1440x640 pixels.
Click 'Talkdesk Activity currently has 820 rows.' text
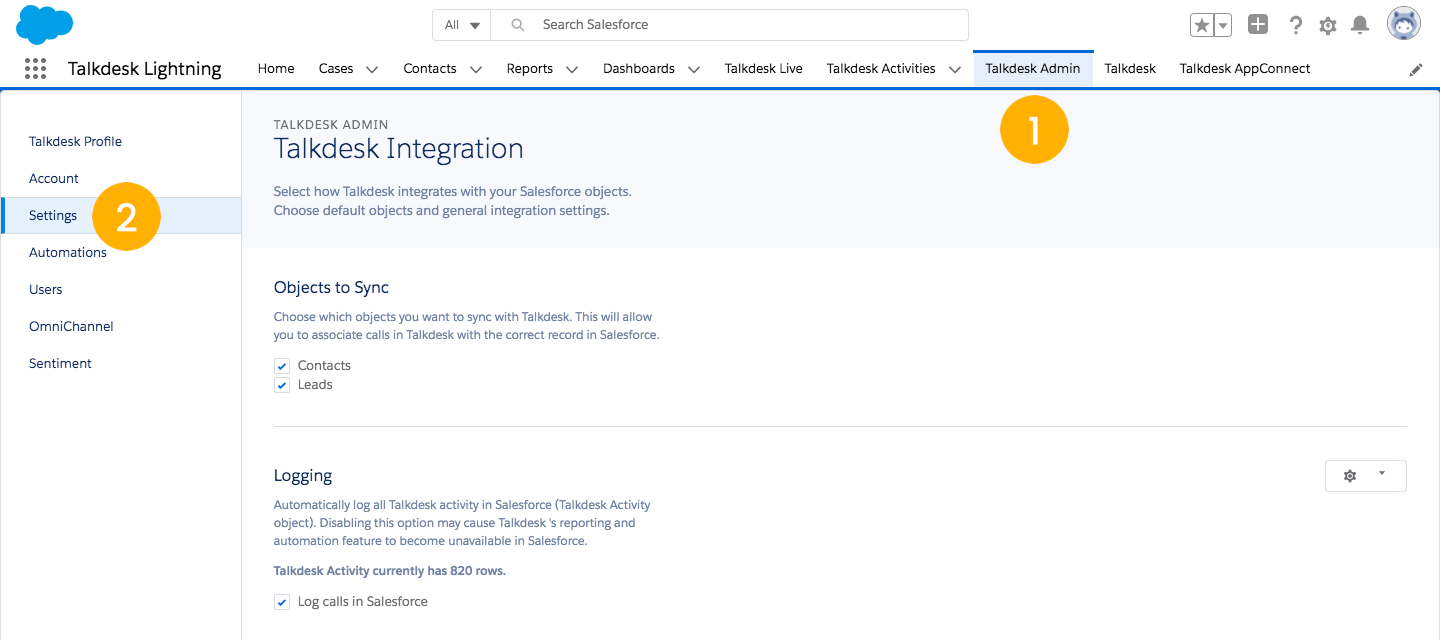pyautogui.click(x=390, y=572)
